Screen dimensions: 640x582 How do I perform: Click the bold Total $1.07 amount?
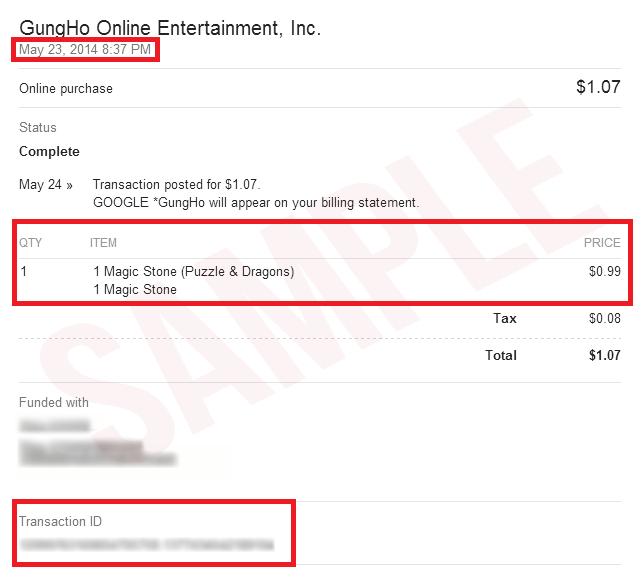click(604, 355)
